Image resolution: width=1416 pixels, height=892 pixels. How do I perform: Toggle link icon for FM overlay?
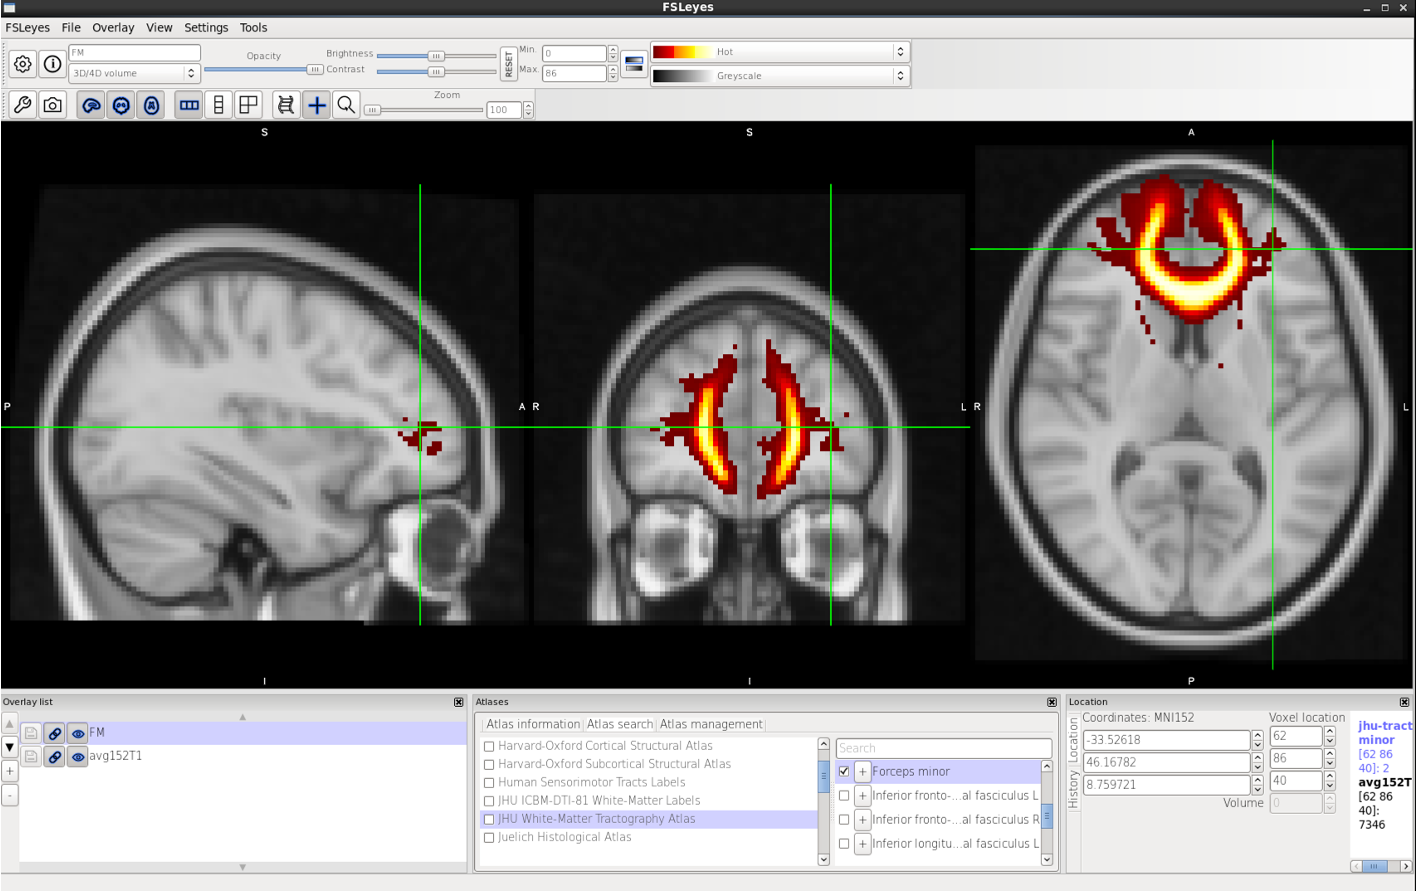point(55,733)
